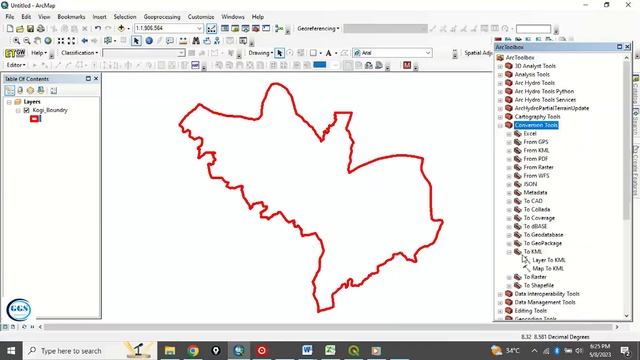Click the red M toolbar icon
This screenshot has width=640, height=360.
coord(407,65)
